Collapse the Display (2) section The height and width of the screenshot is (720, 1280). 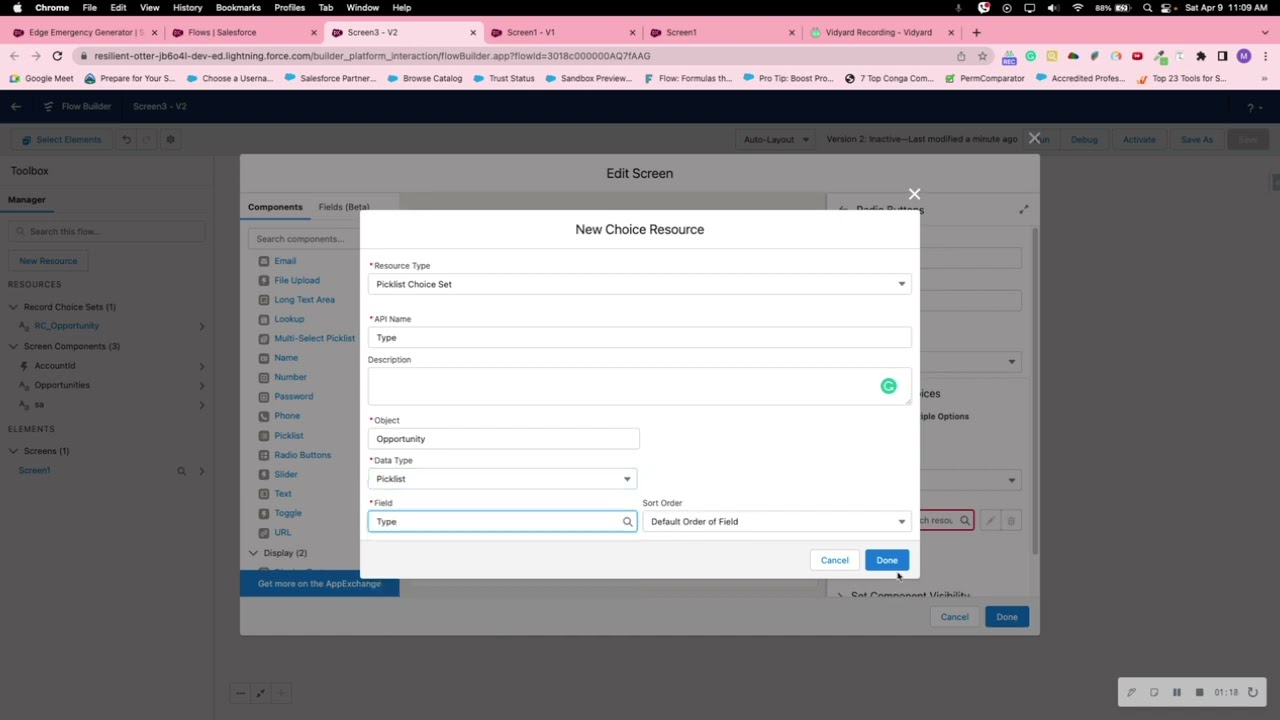point(253,553)
